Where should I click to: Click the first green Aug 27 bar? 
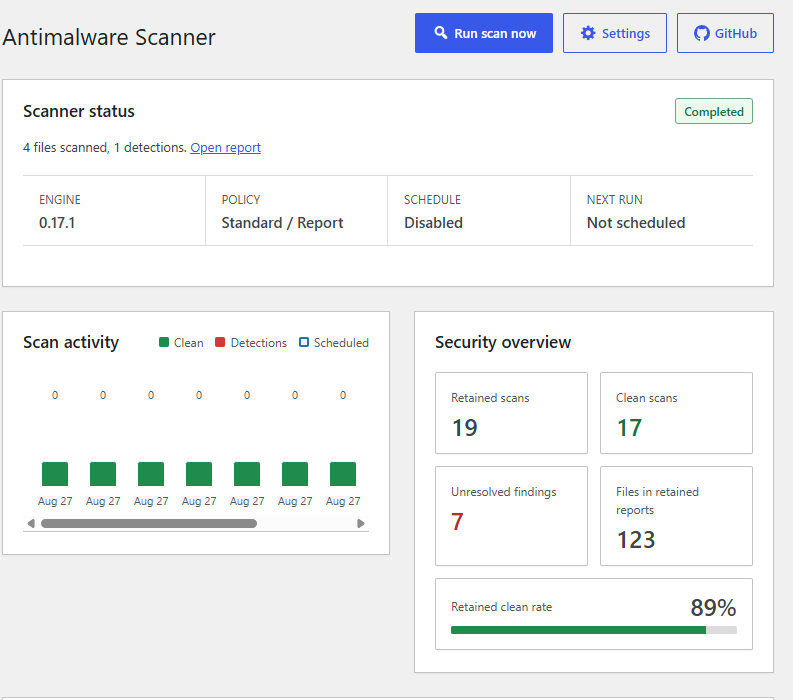point(55,474)
